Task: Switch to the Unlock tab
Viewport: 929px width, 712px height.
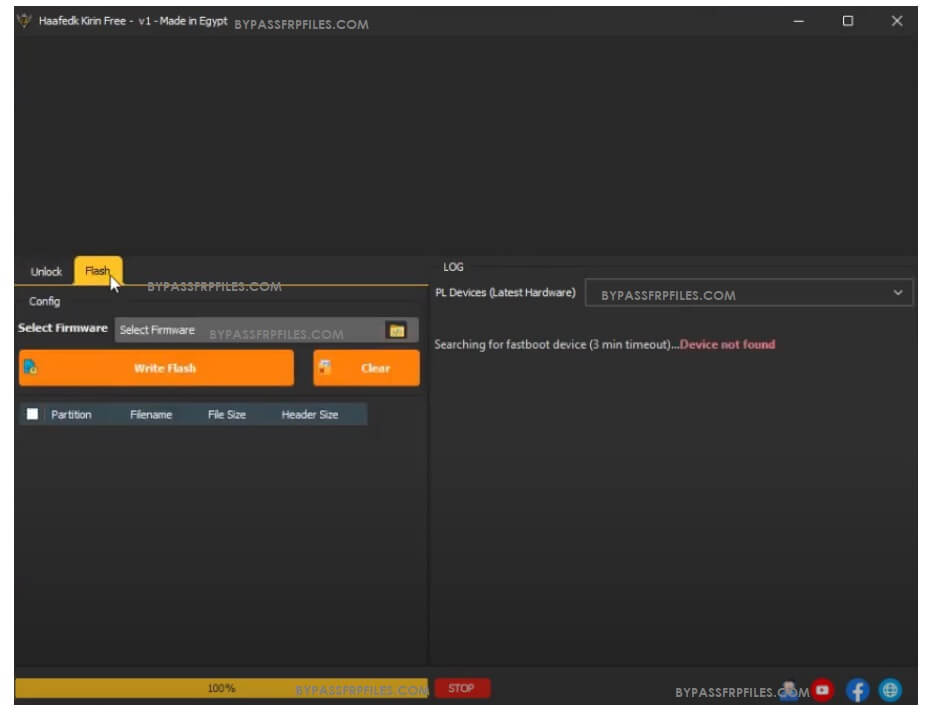Action: 45,270
